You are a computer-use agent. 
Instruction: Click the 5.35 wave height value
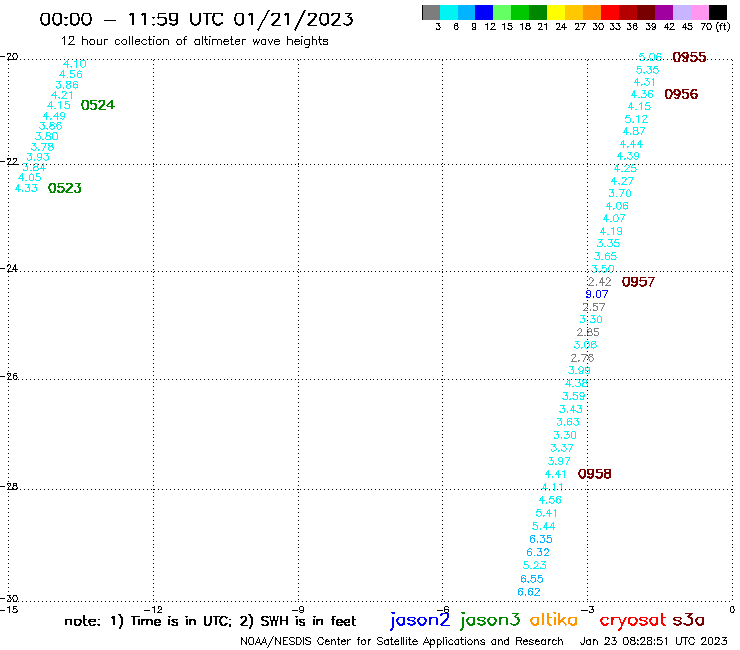click(x=648, y=70)
